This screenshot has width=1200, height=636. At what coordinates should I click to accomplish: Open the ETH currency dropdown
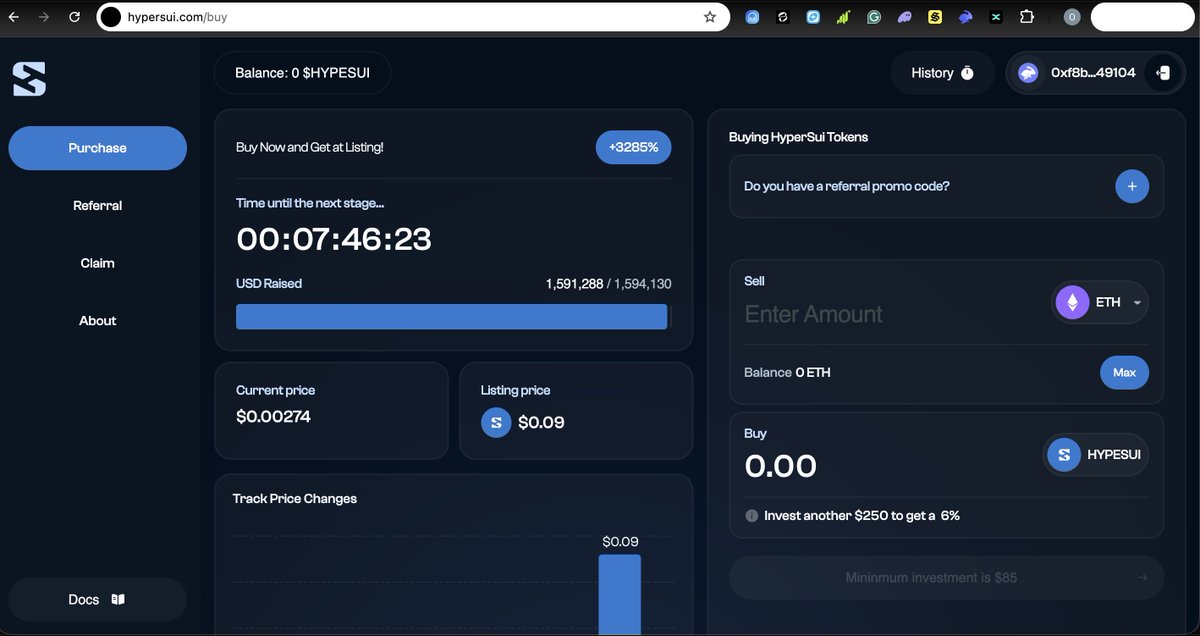coord(1100,302)
